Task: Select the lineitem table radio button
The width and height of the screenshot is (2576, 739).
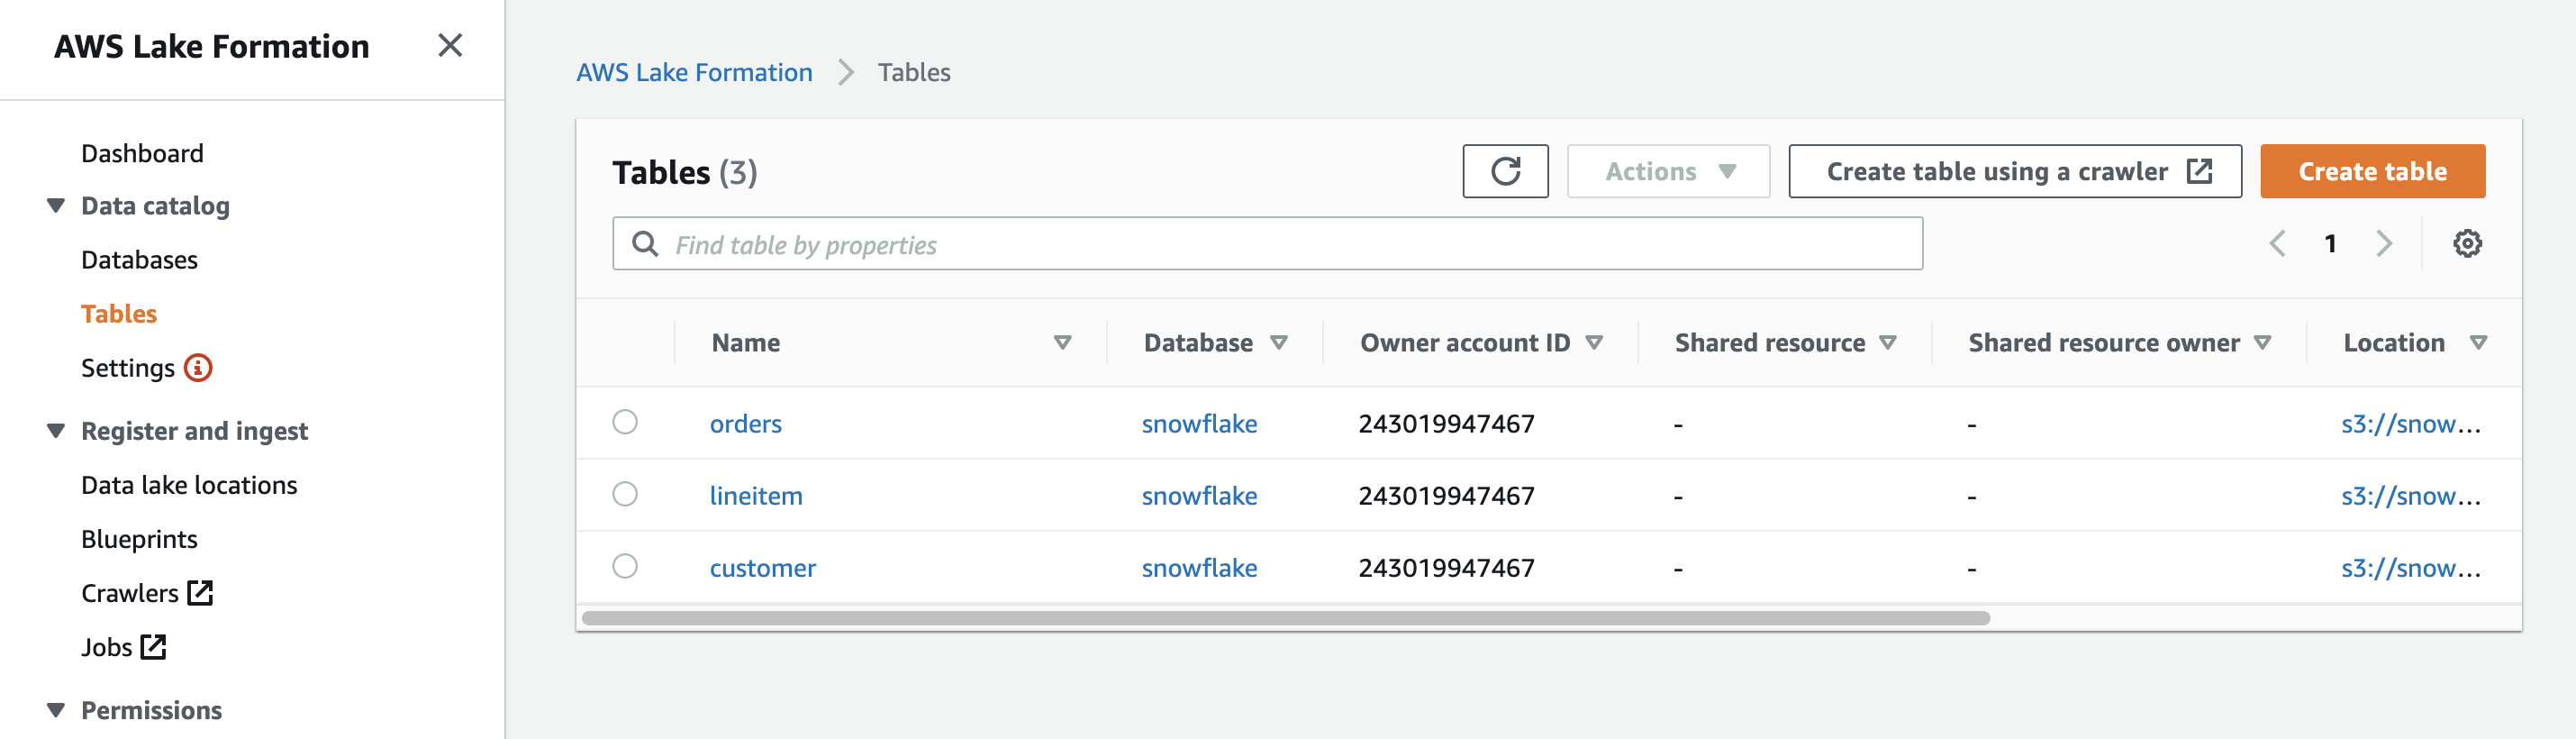Action: 625,494
